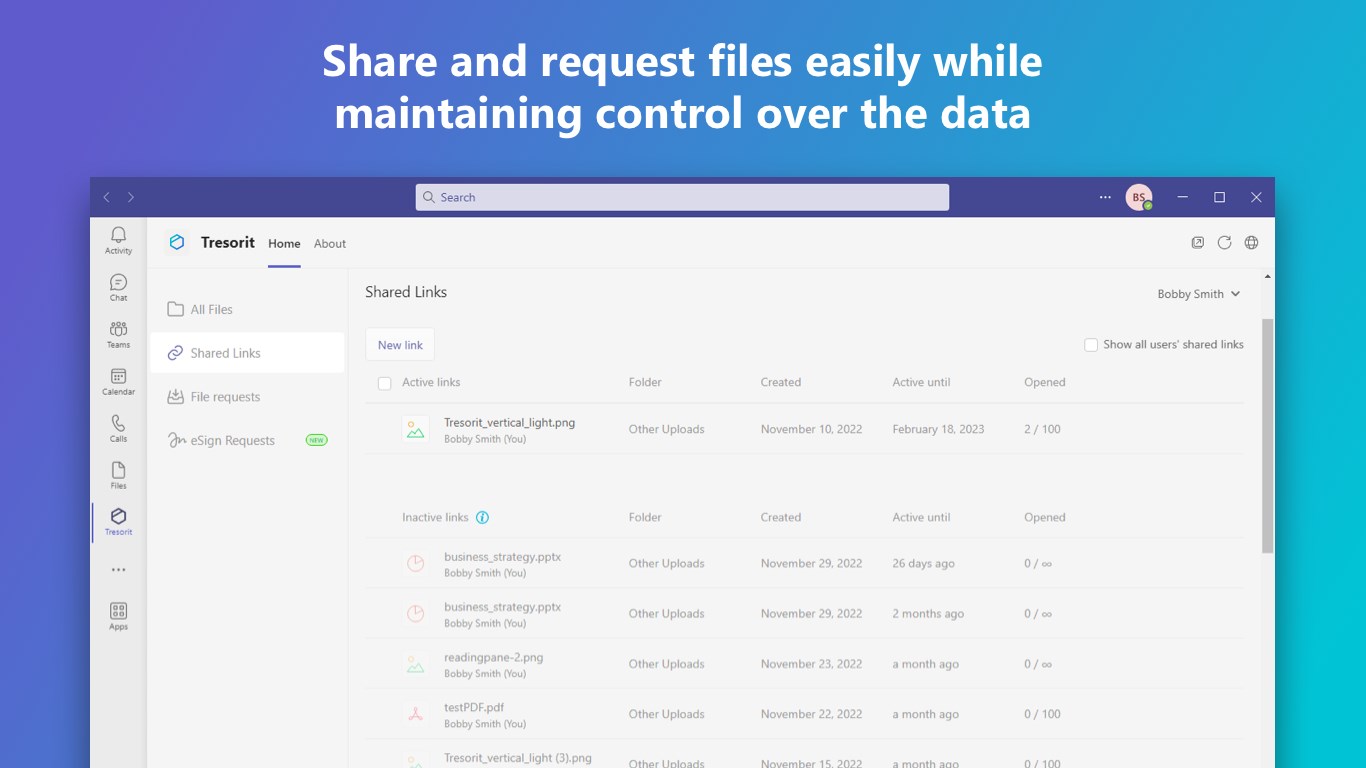This screenshot has width=1366, height=768.
Task: Click the vertical scrollbar thumb
Action: (1267, 436)
